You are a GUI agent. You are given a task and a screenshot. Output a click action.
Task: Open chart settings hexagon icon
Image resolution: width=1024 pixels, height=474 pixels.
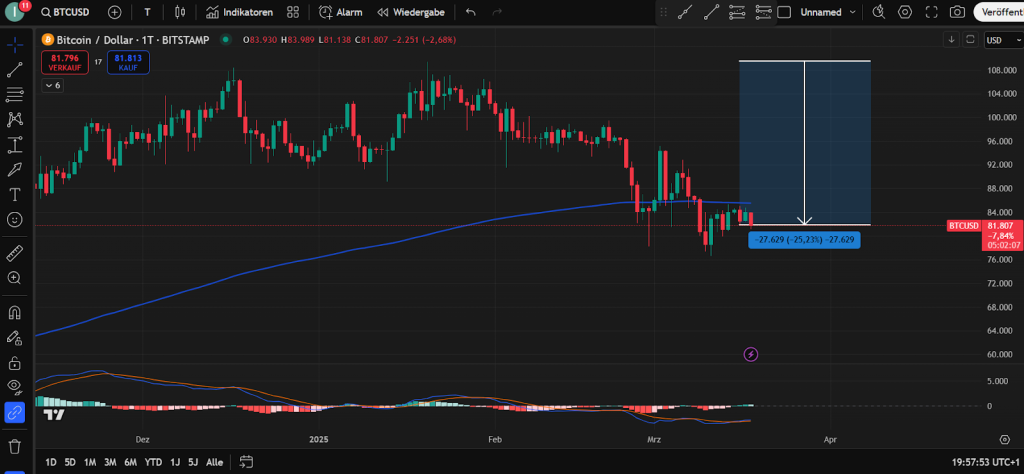(x=905, y=12)
